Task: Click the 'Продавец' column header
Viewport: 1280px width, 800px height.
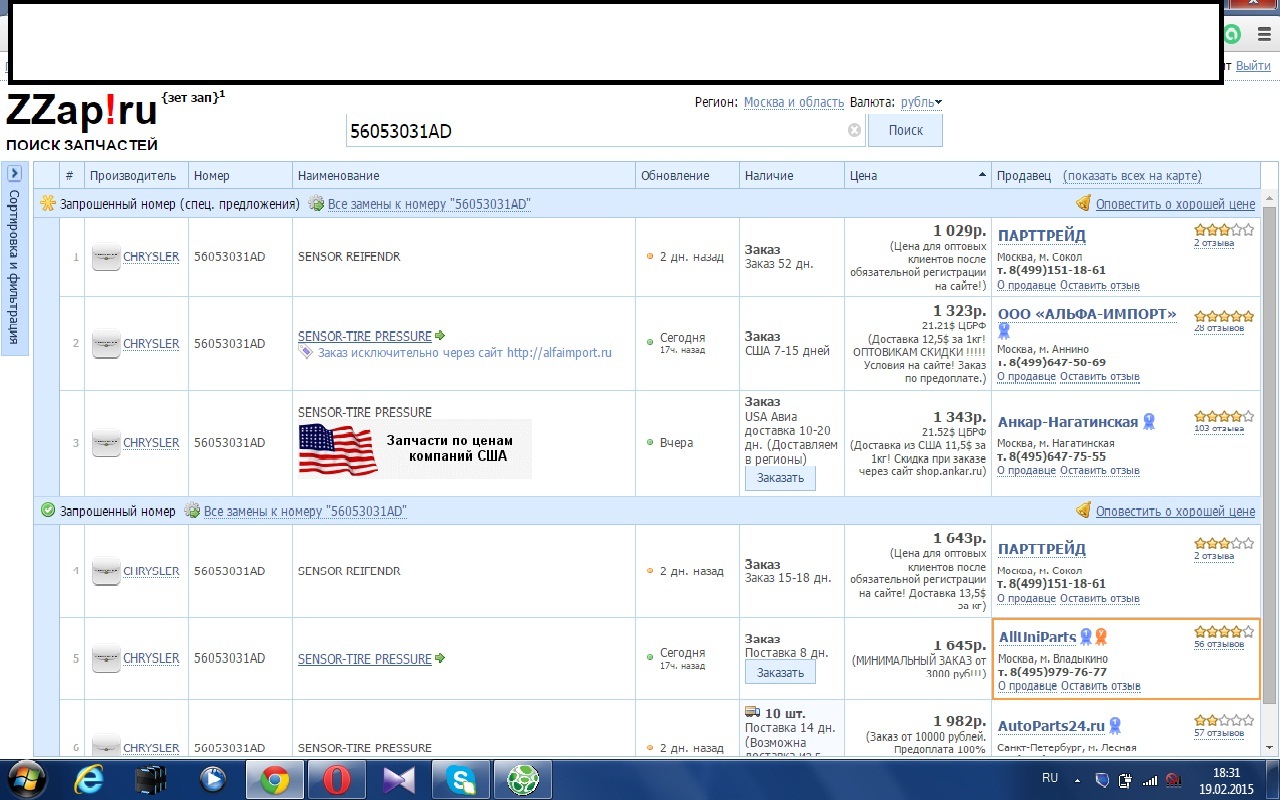Action: (x=1024, y=175)
